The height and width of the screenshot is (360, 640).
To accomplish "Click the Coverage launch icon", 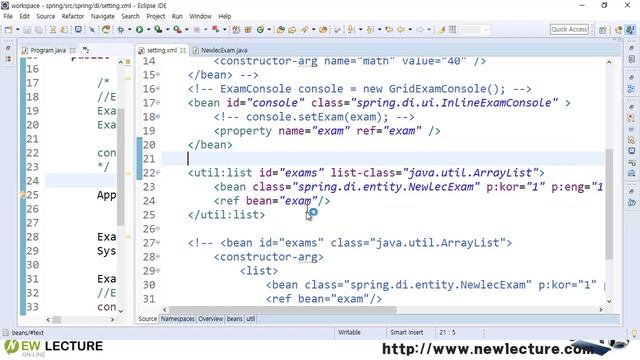I will pyautogui.click(x=158, y=29).
